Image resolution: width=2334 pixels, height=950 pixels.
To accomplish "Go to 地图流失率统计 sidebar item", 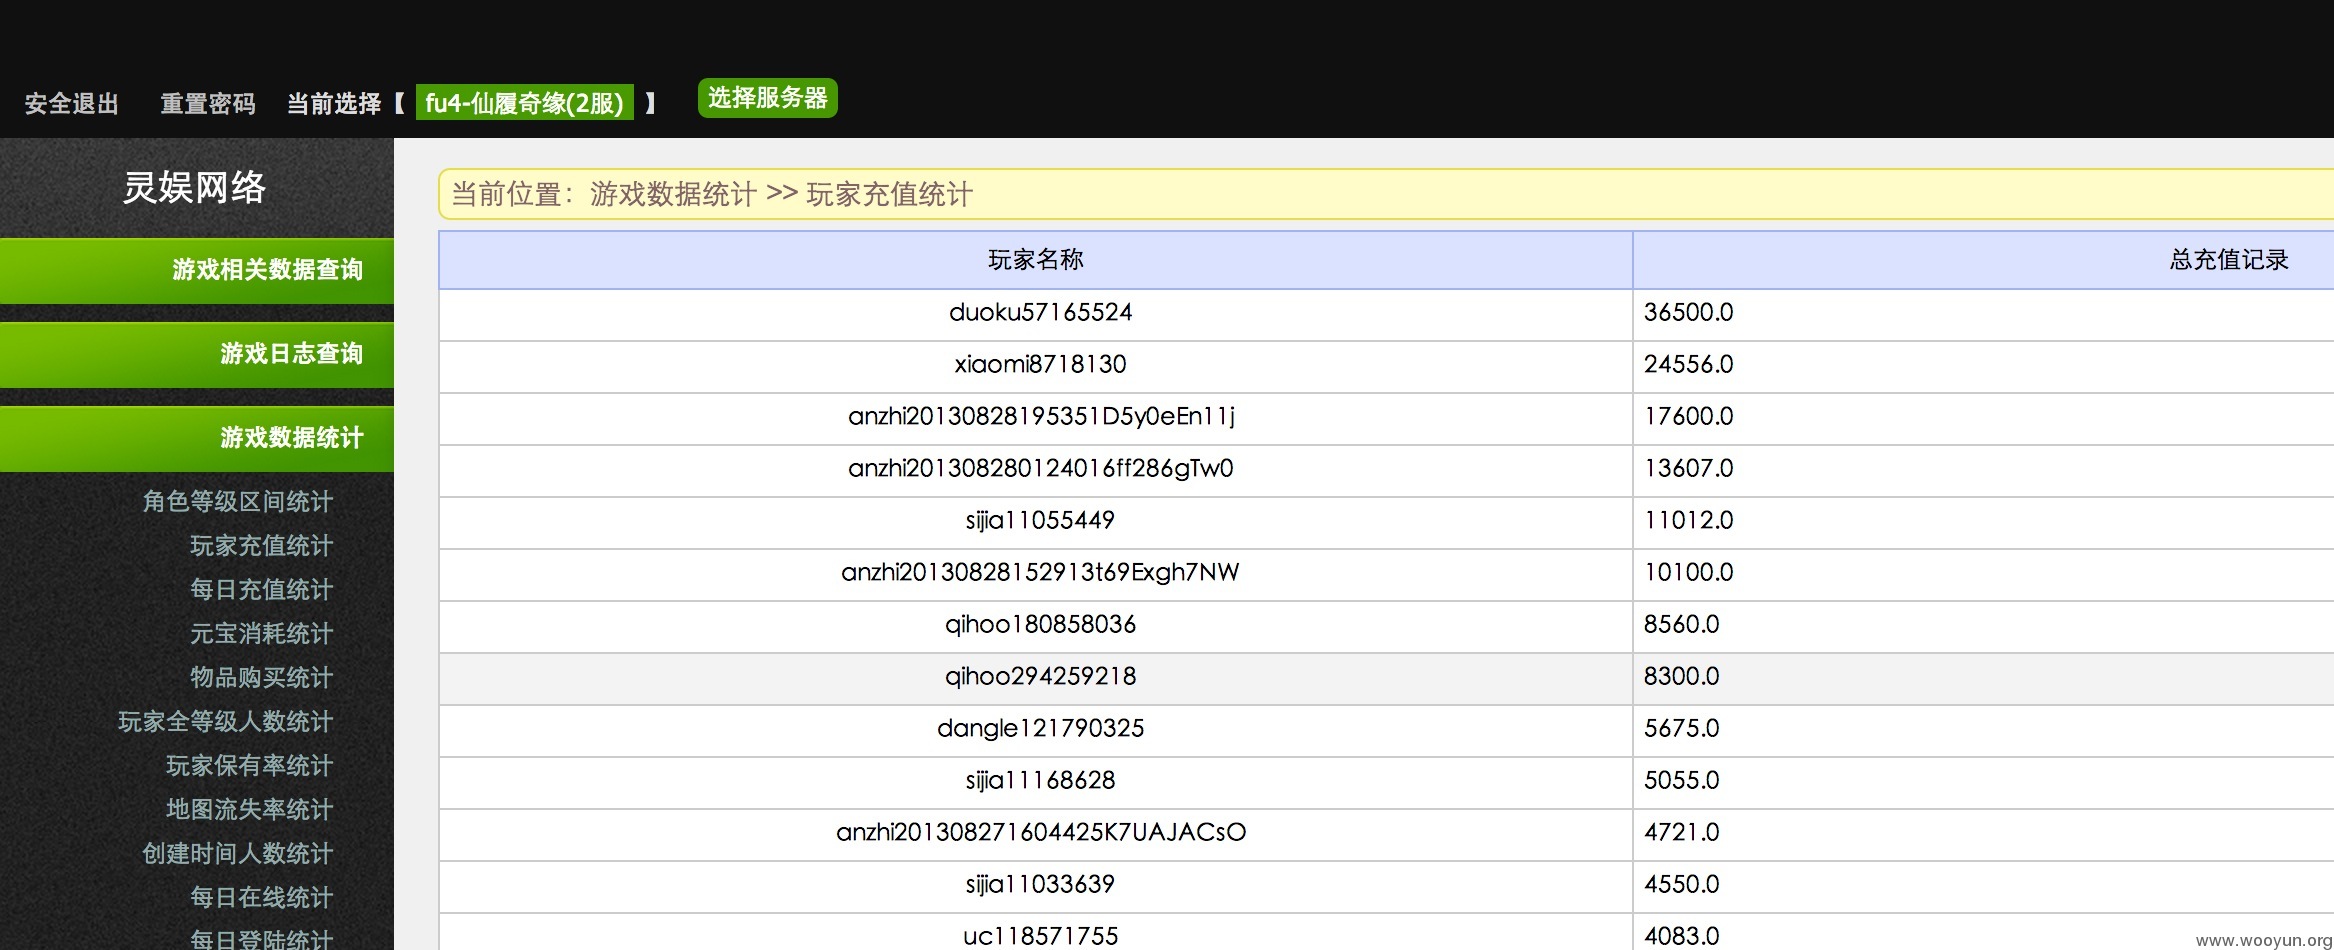I will (x=249, y=809).
